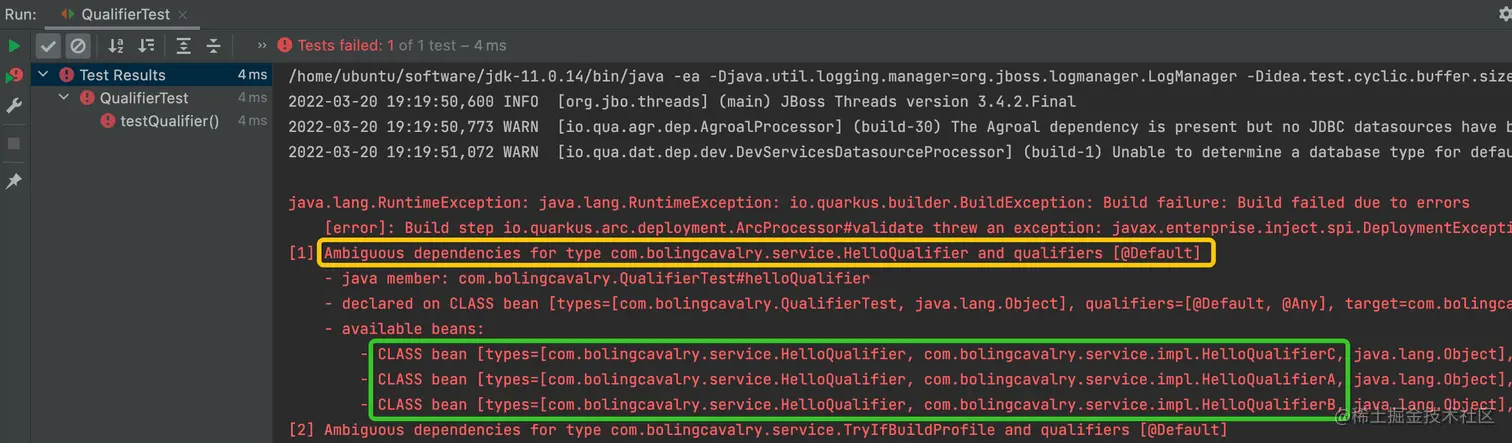Rerun failed tests icon in left gutter

point(14,76)
